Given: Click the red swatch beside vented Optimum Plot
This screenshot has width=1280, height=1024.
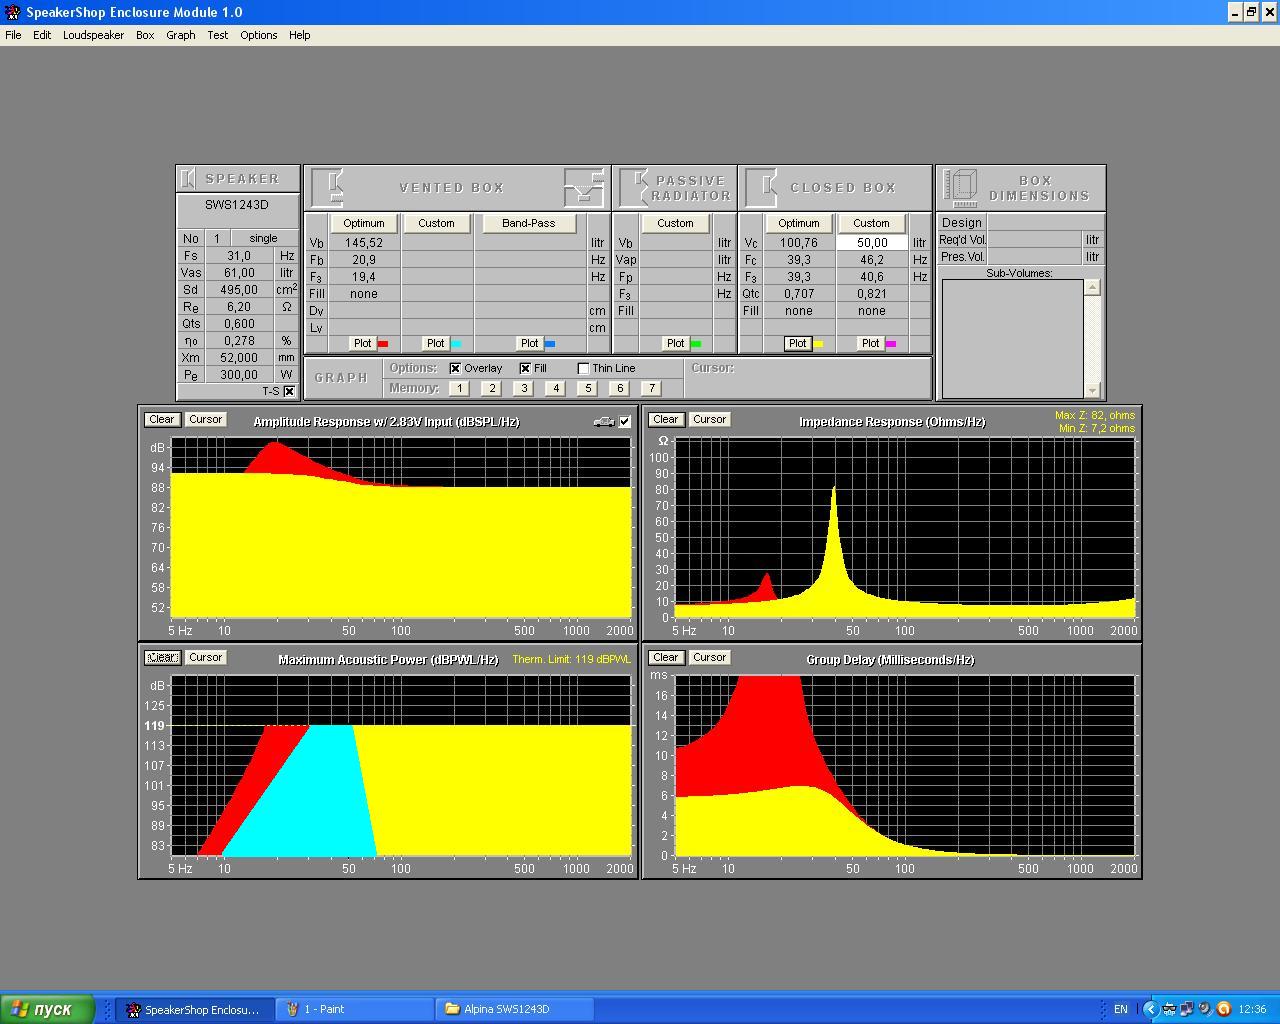Looking at the screenshot, I should 383,344.
